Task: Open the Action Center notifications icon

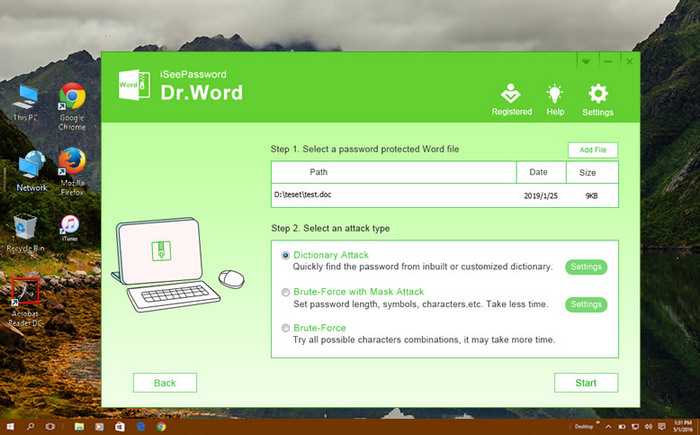Action: click(662, 427)
